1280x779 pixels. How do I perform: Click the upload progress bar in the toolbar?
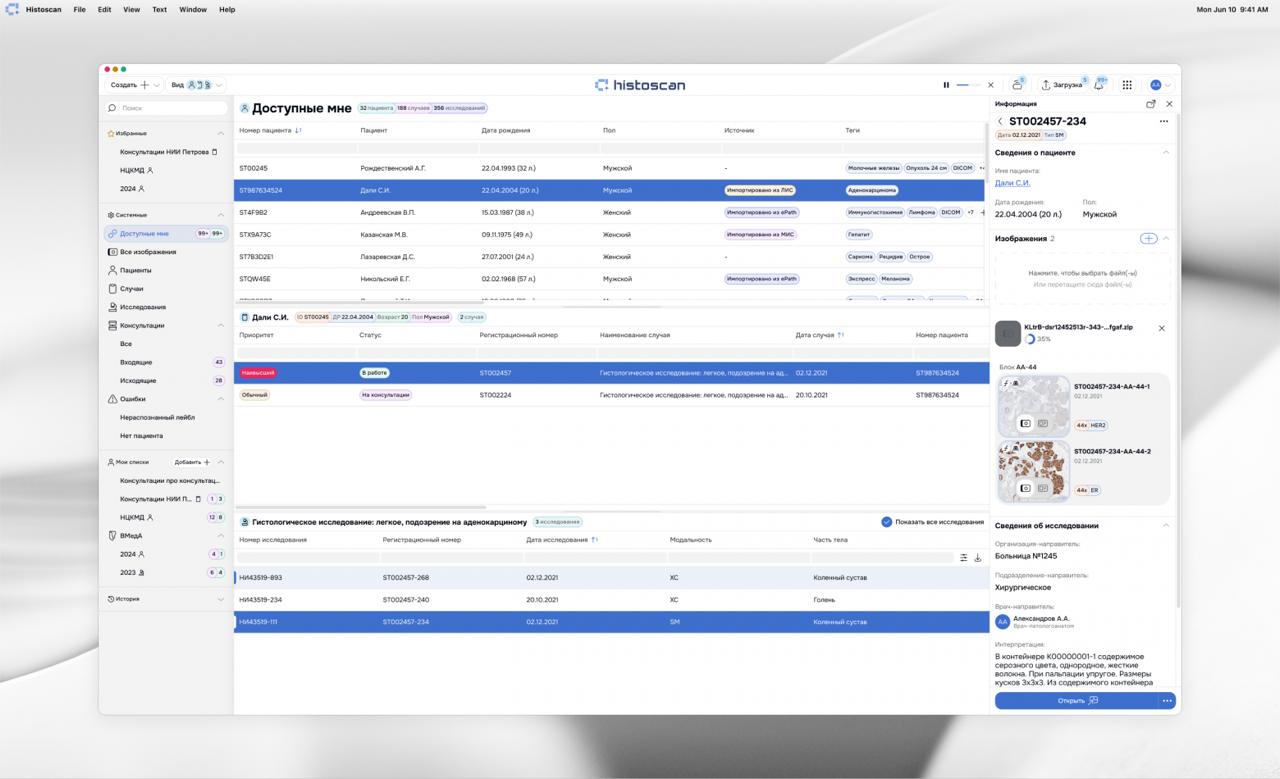pos(967,85)
